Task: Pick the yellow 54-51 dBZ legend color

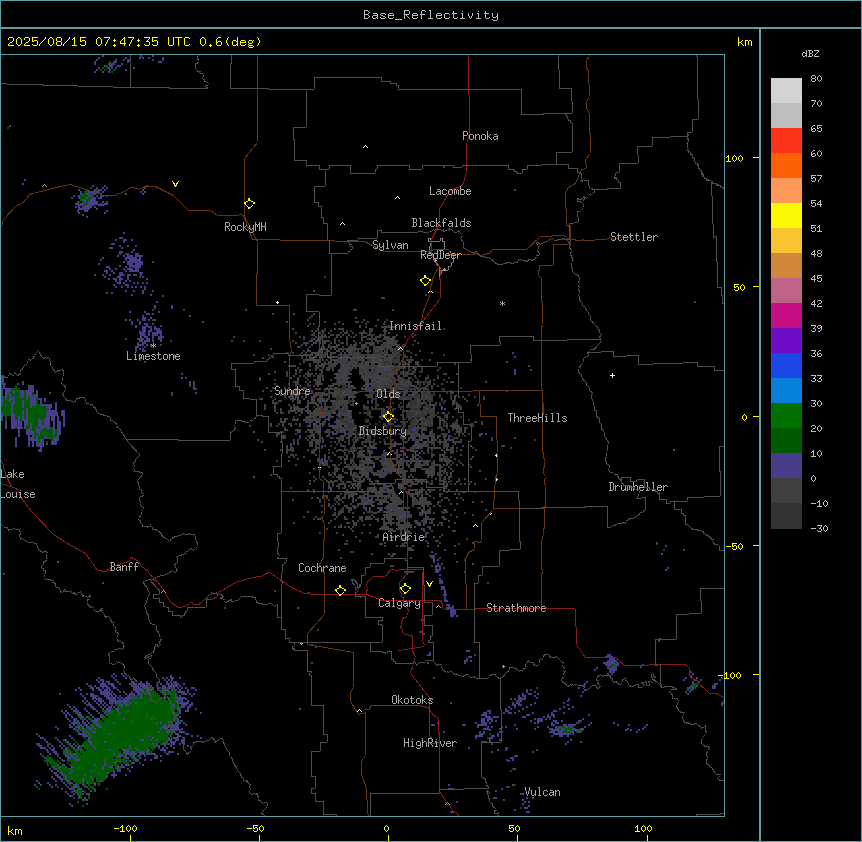Action: coord(786,215)
